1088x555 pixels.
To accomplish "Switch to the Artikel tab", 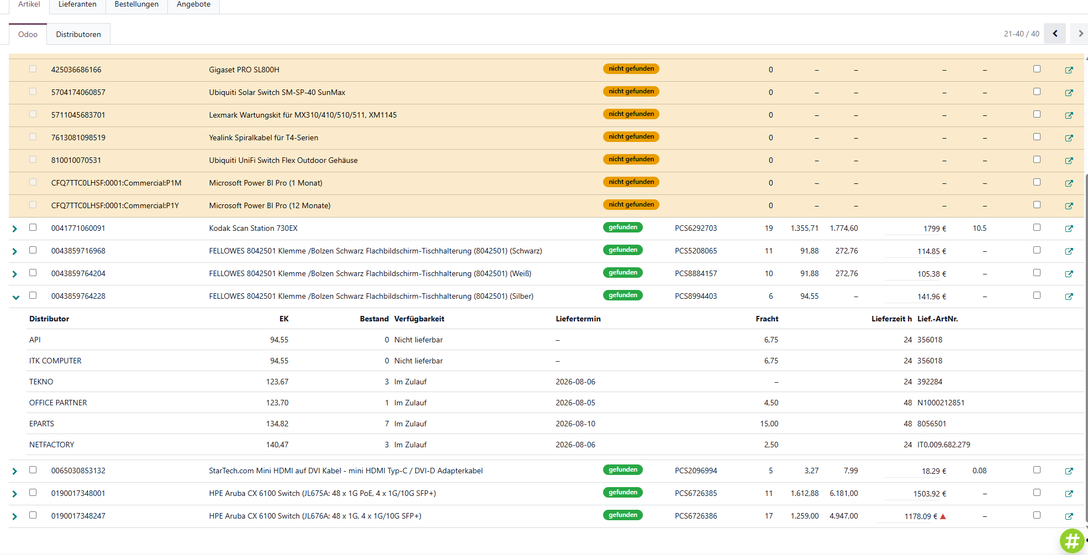I will click(28, 5).
